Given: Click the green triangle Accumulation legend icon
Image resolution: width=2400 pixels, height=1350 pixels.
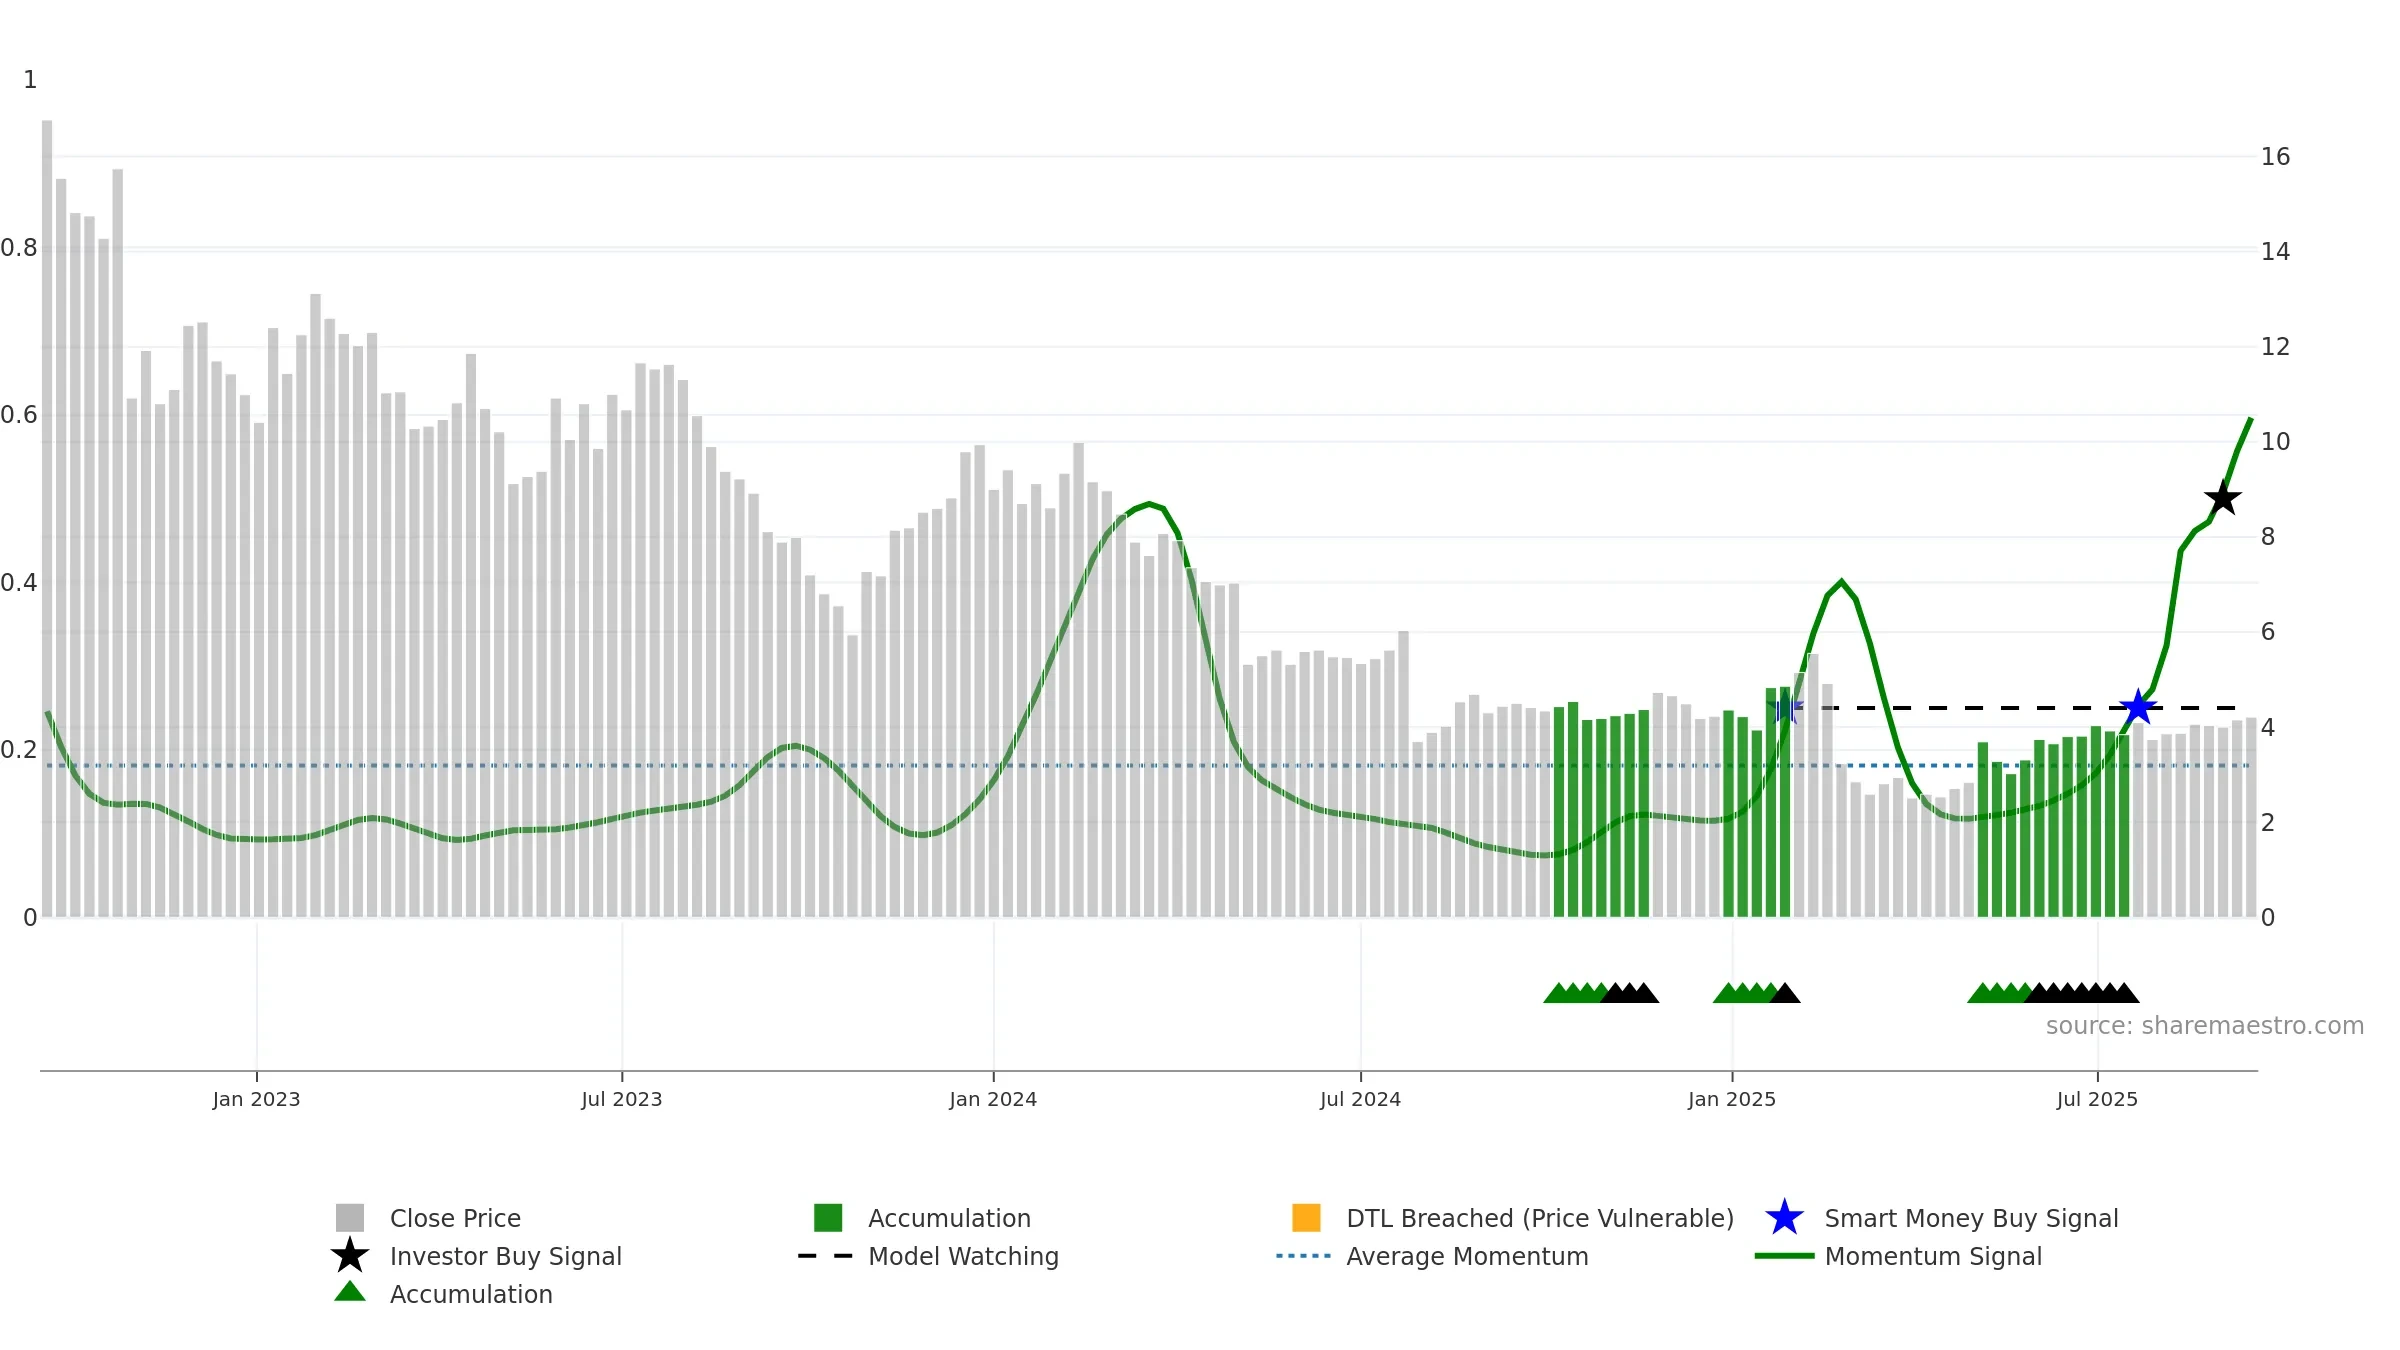Looking at the screenshot, I should click(x=350, y=1292).
